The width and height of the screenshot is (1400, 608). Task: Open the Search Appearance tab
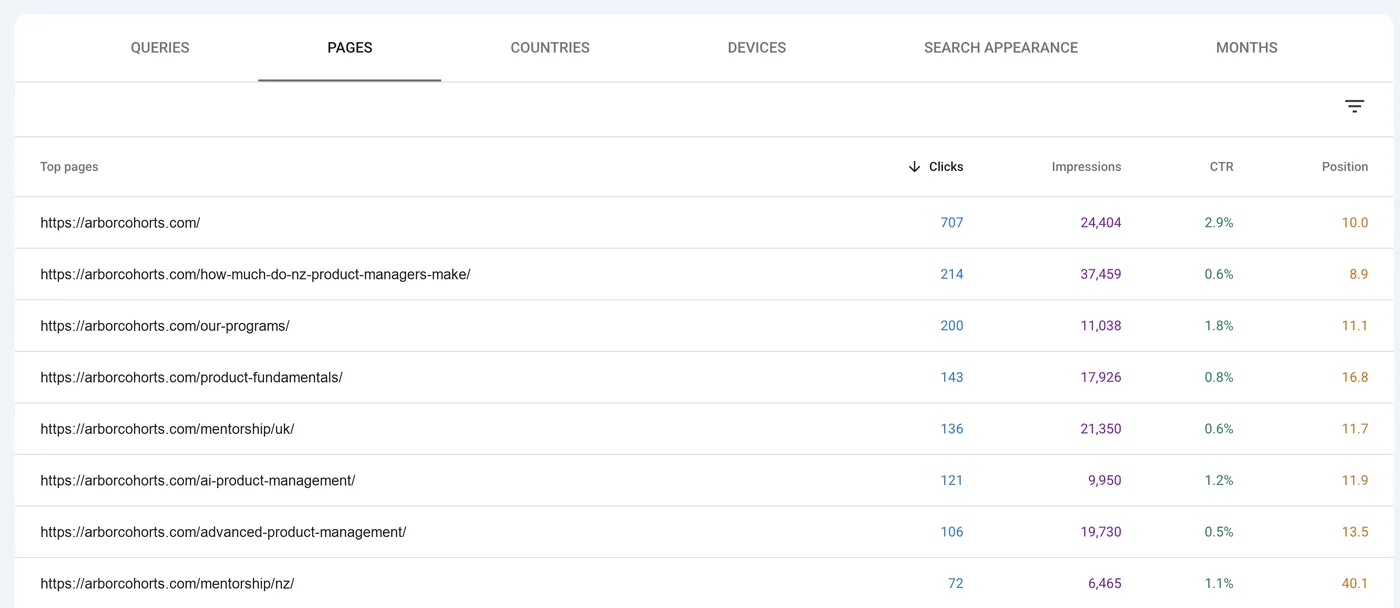click(x=1001, y=47)
